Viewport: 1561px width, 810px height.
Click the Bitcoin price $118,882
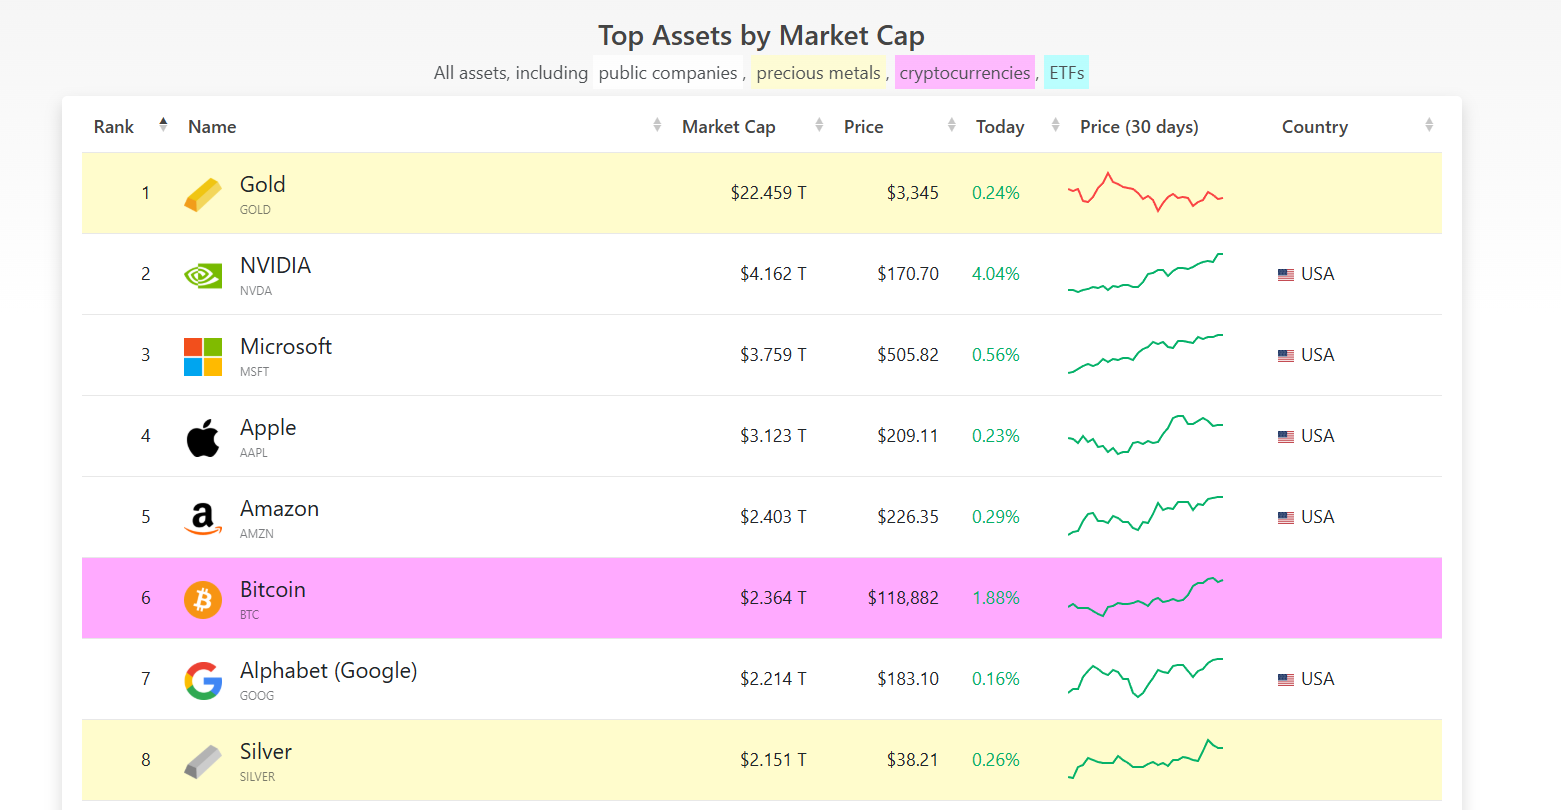point(903,598)
